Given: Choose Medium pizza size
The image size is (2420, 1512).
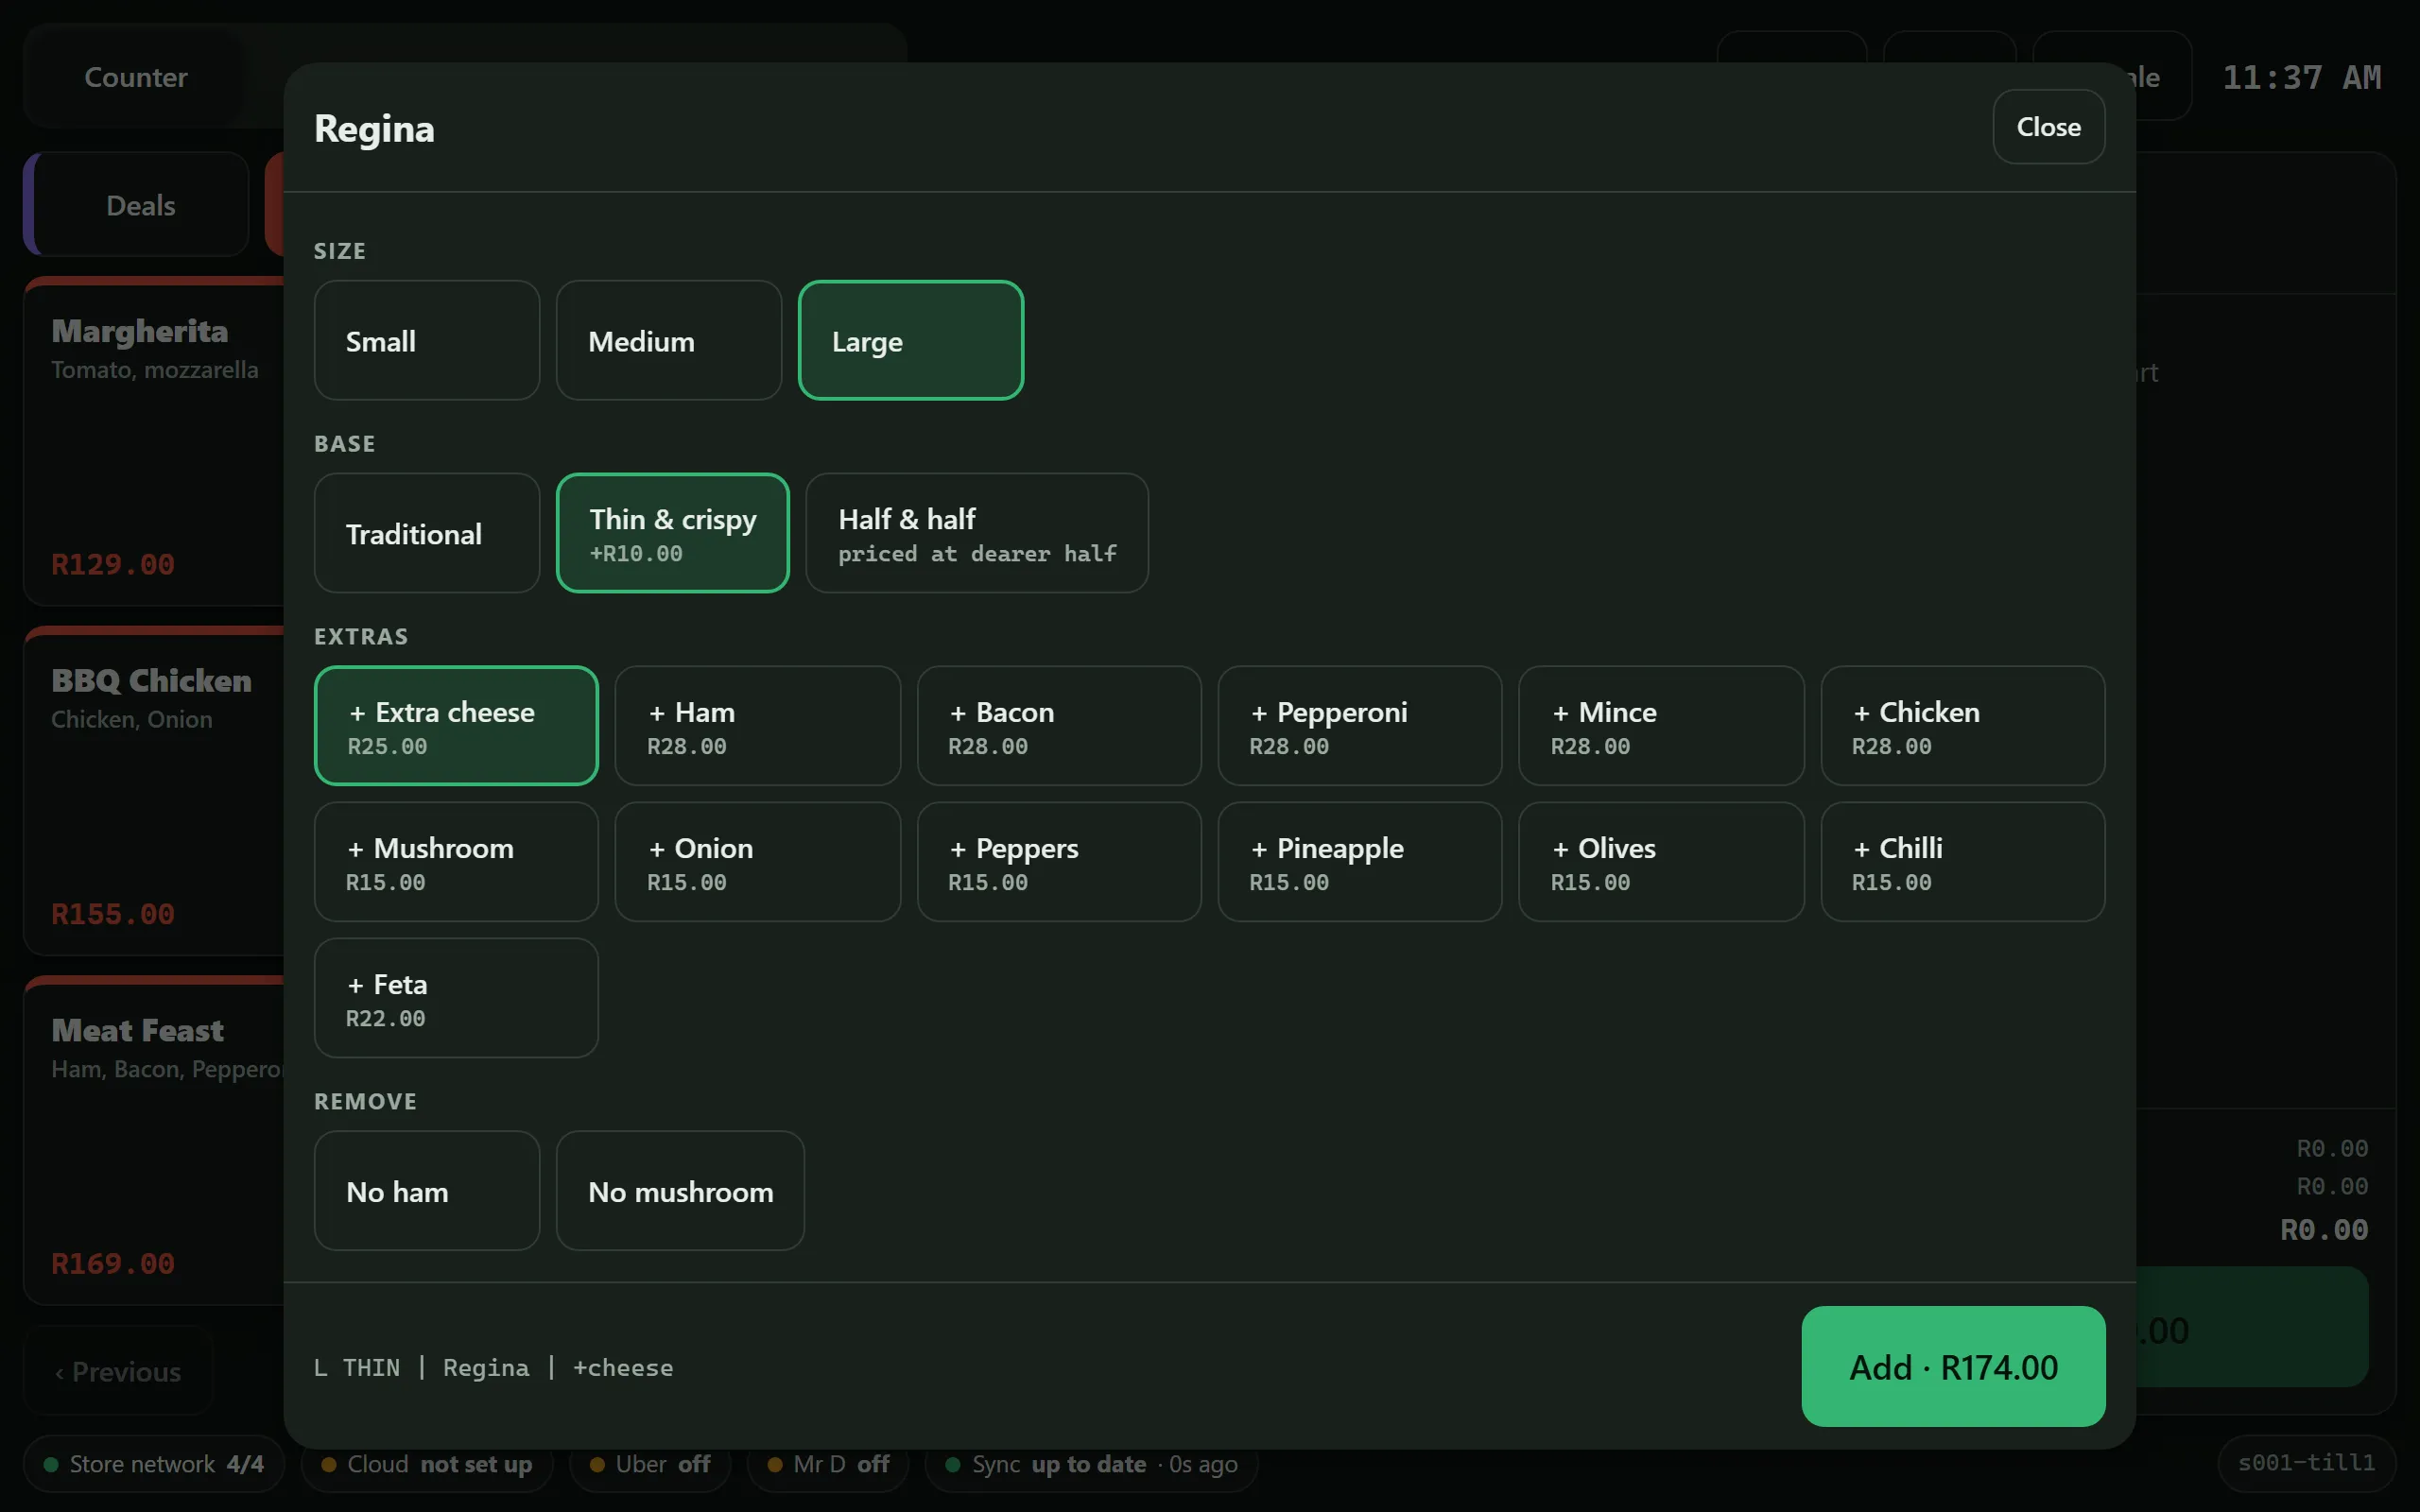Looking at the screenshot, I should pyautogui.click(x=669, y=340).
